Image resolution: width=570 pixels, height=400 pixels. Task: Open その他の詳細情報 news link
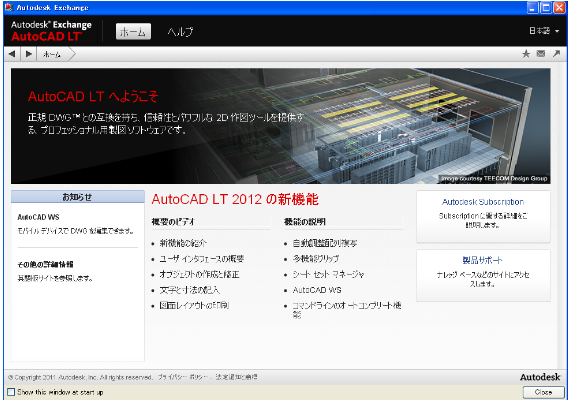tap(45, 264)
